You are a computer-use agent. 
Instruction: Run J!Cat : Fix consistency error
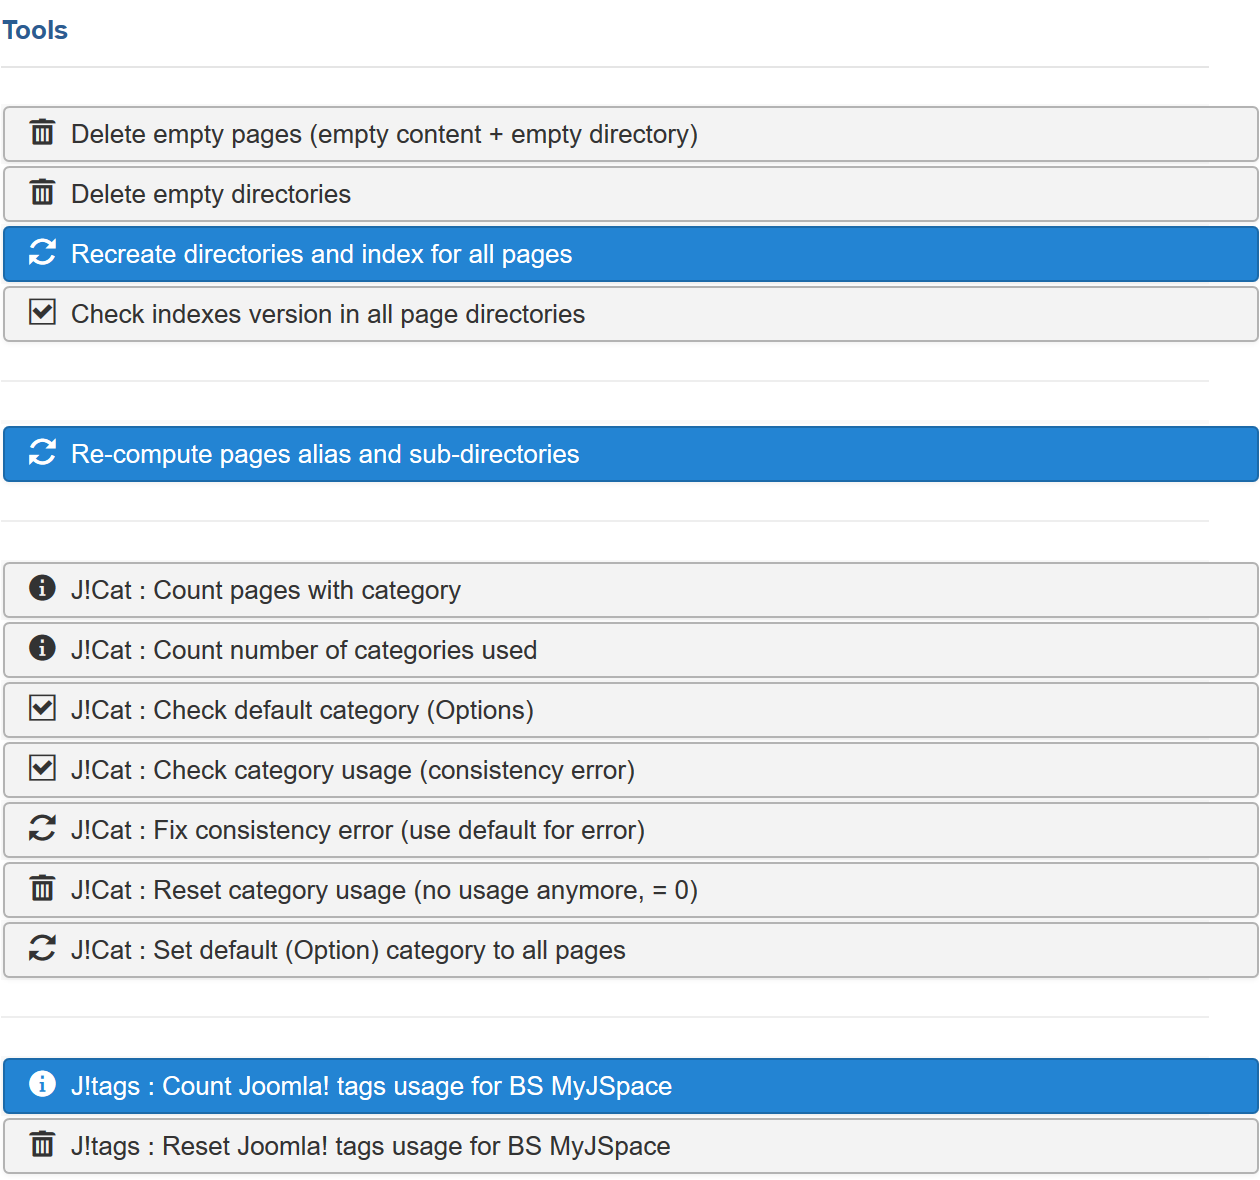pyautogui.click(x=631, y=830)
